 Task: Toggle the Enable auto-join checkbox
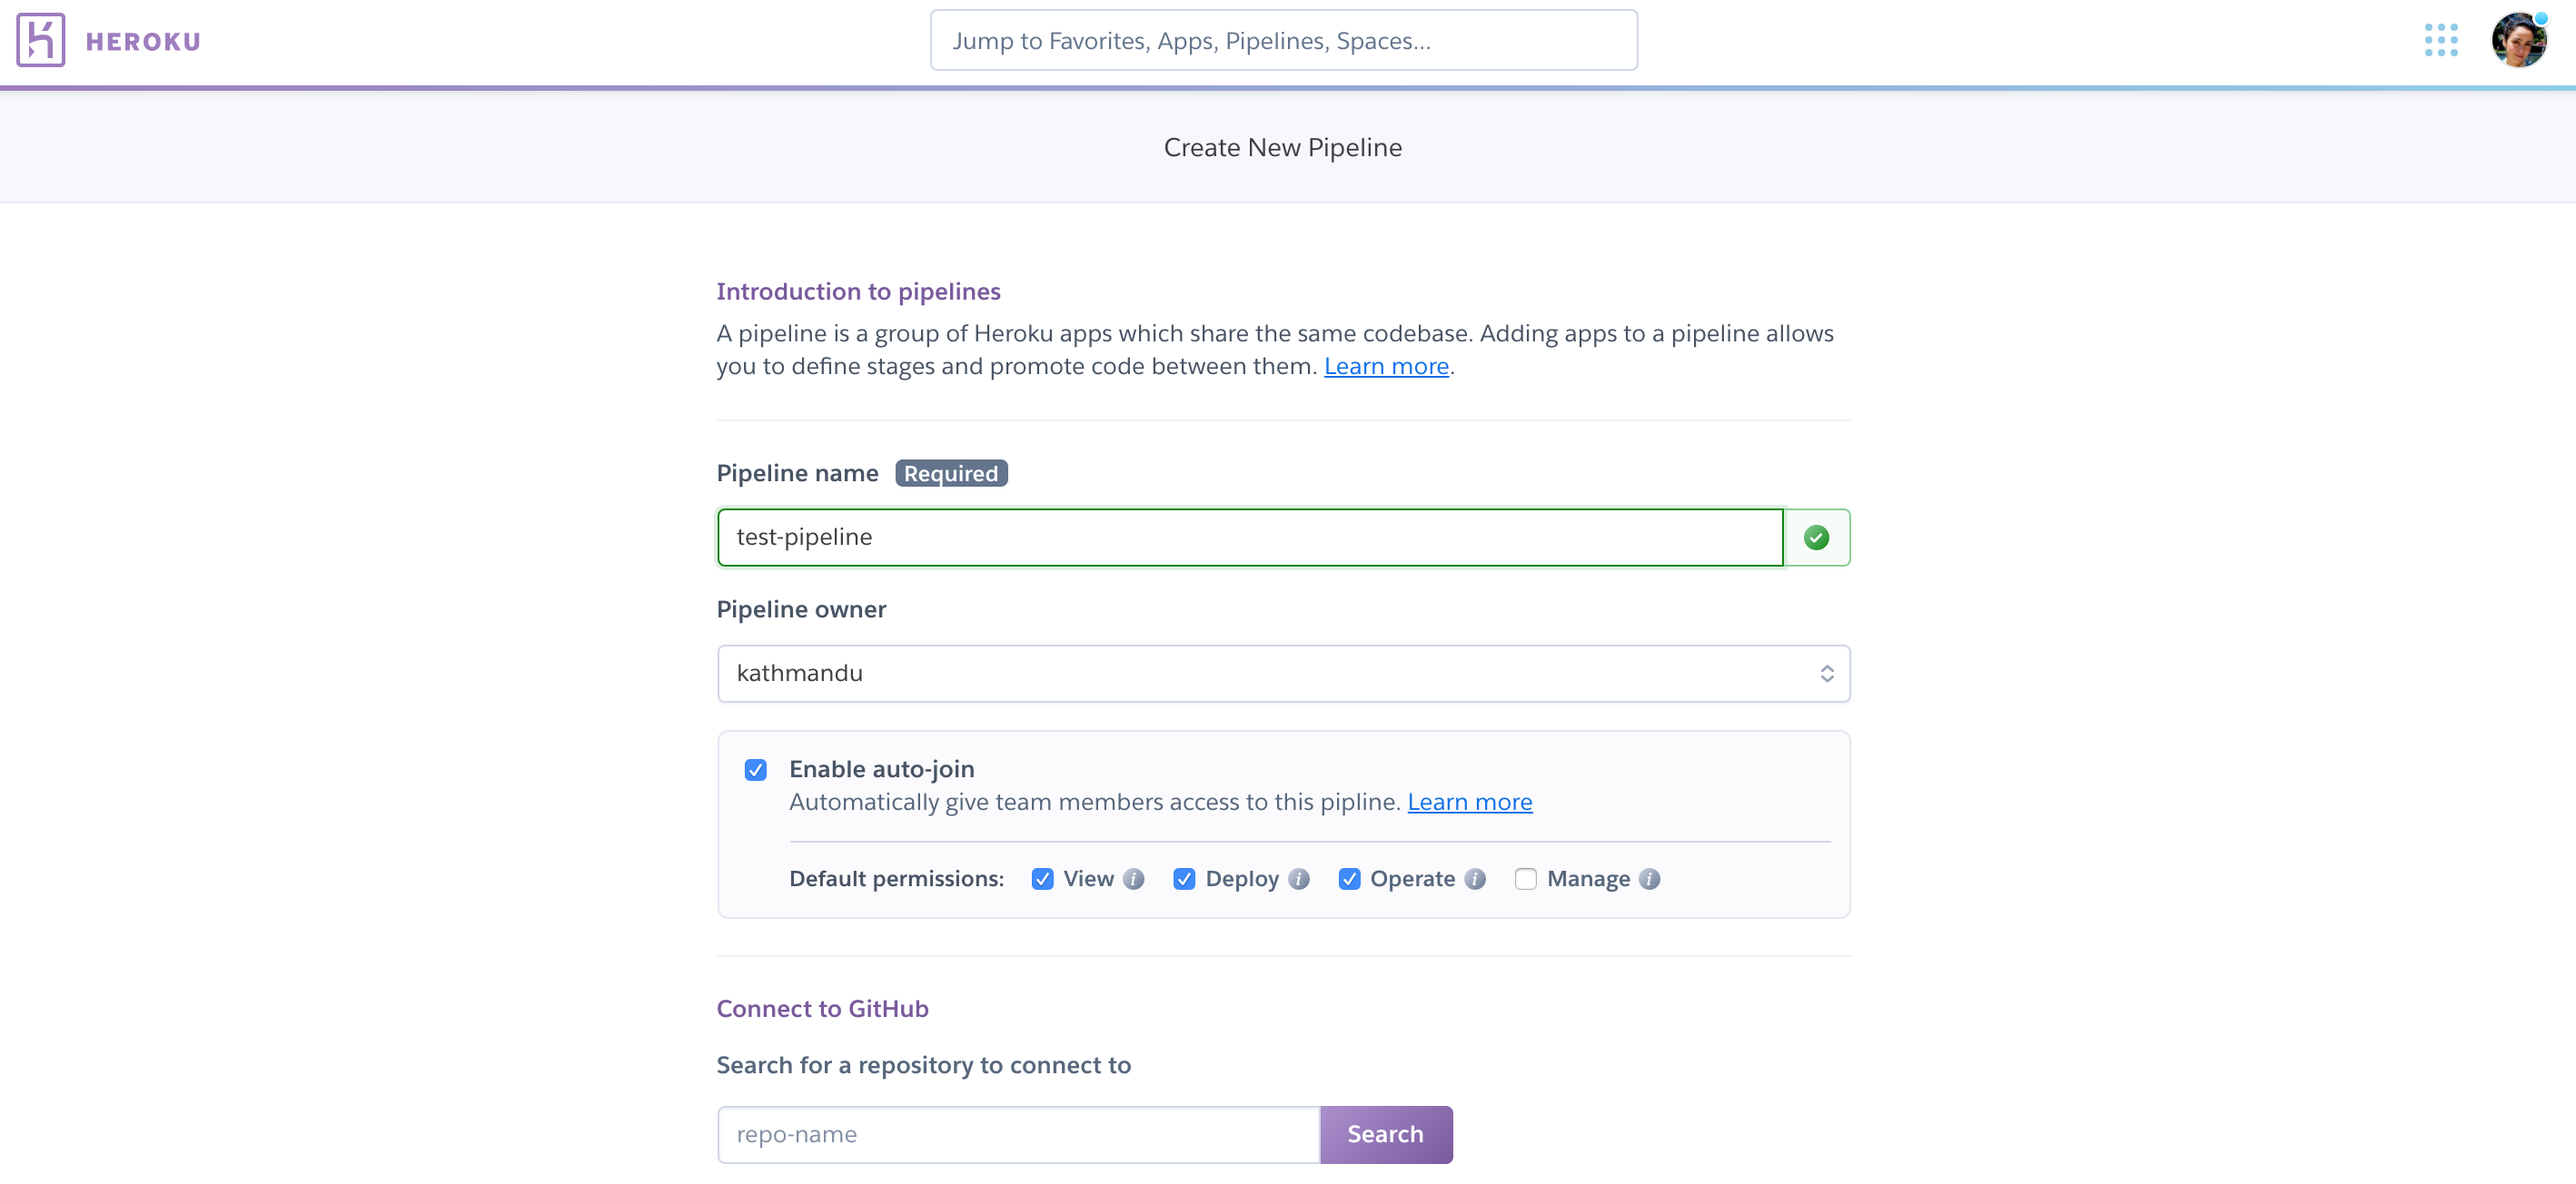coord(756,767)
